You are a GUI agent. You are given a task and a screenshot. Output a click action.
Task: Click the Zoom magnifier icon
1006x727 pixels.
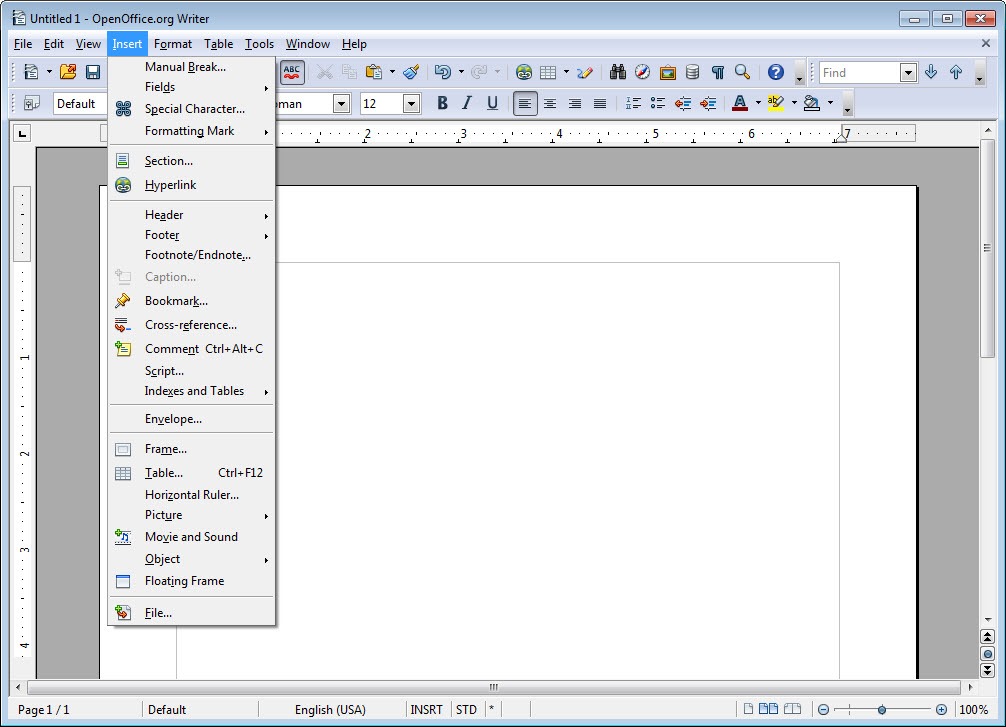[742, 72]
